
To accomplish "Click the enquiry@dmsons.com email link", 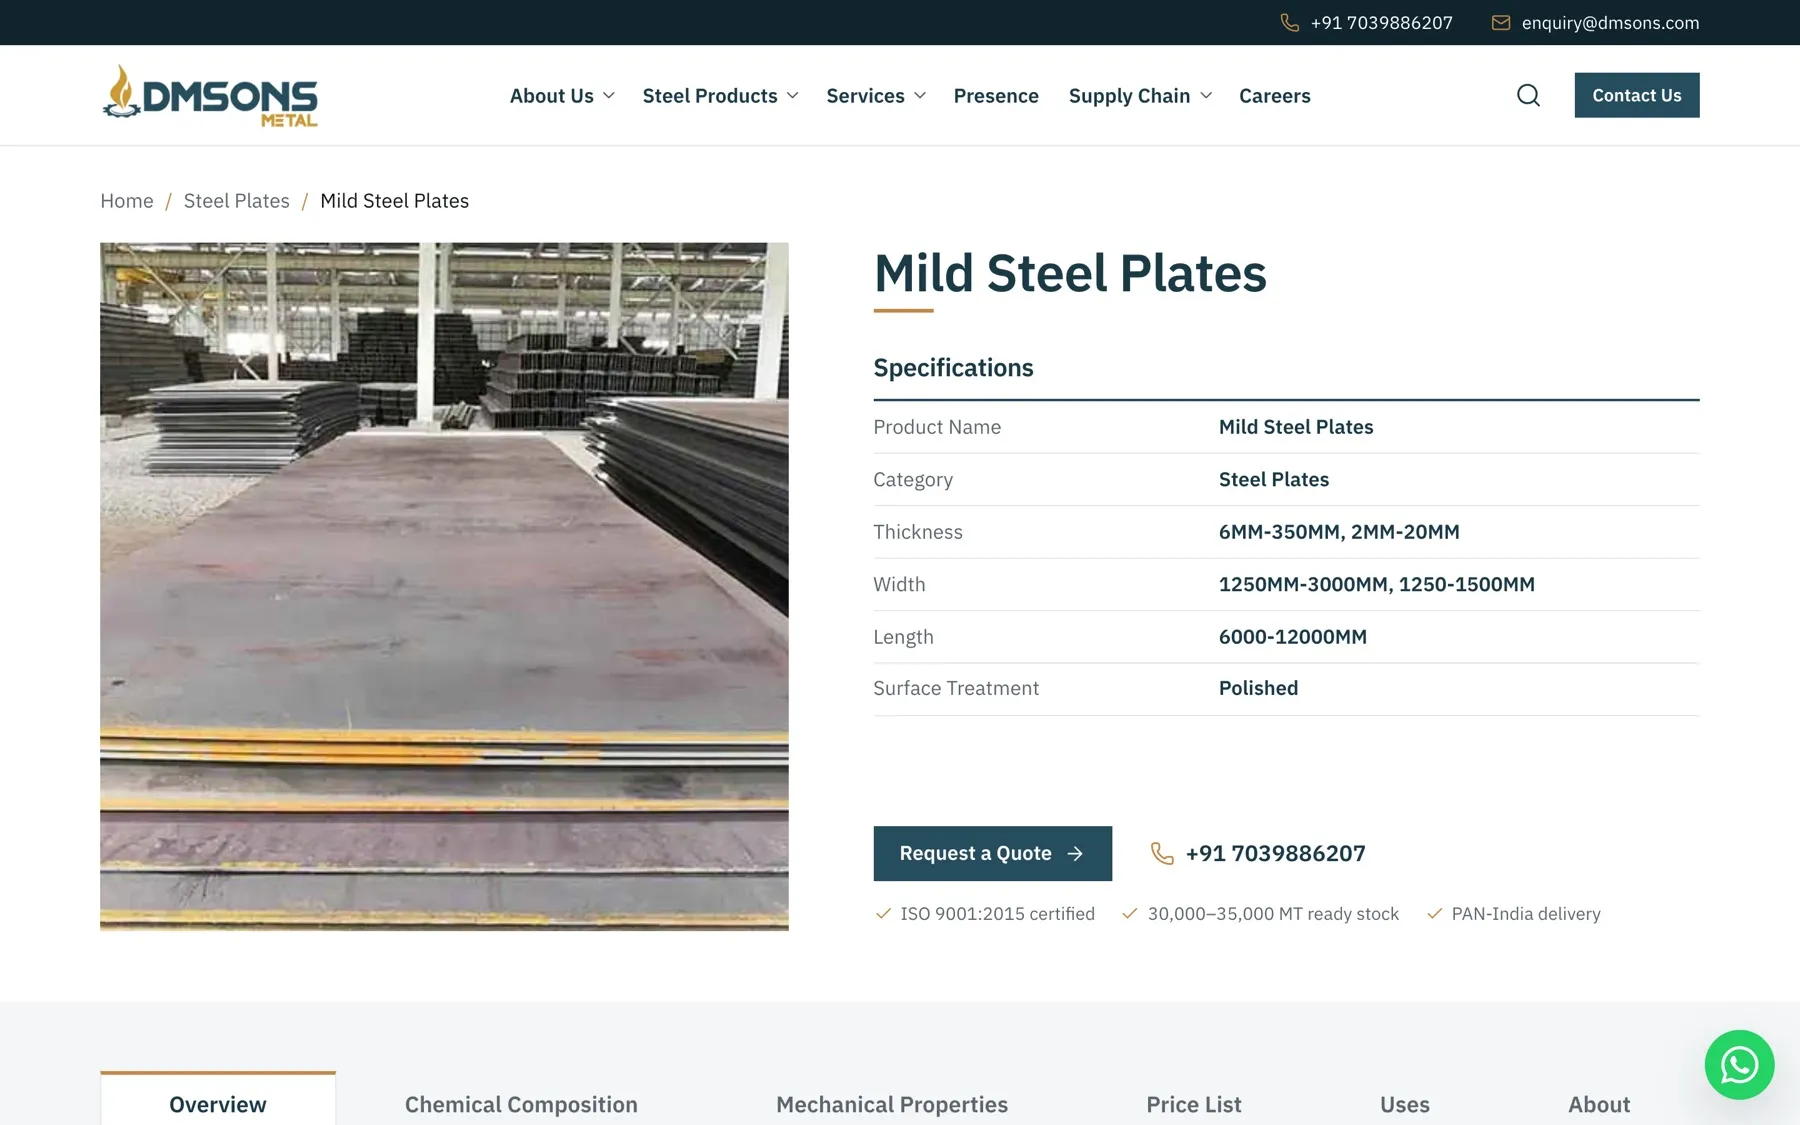I will pos(1610,23).
